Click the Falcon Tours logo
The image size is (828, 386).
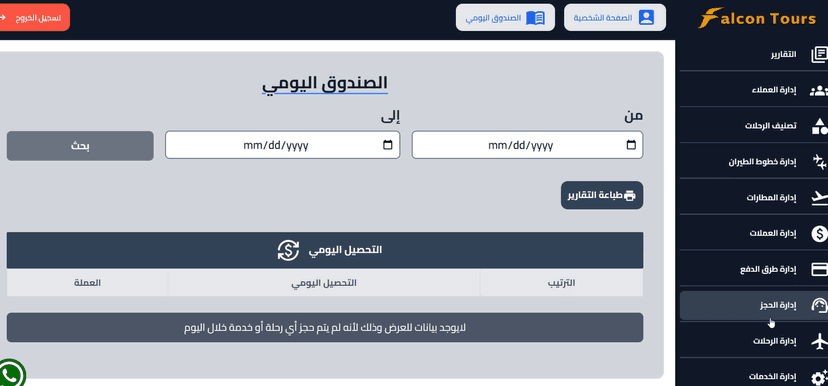(757, 18)
